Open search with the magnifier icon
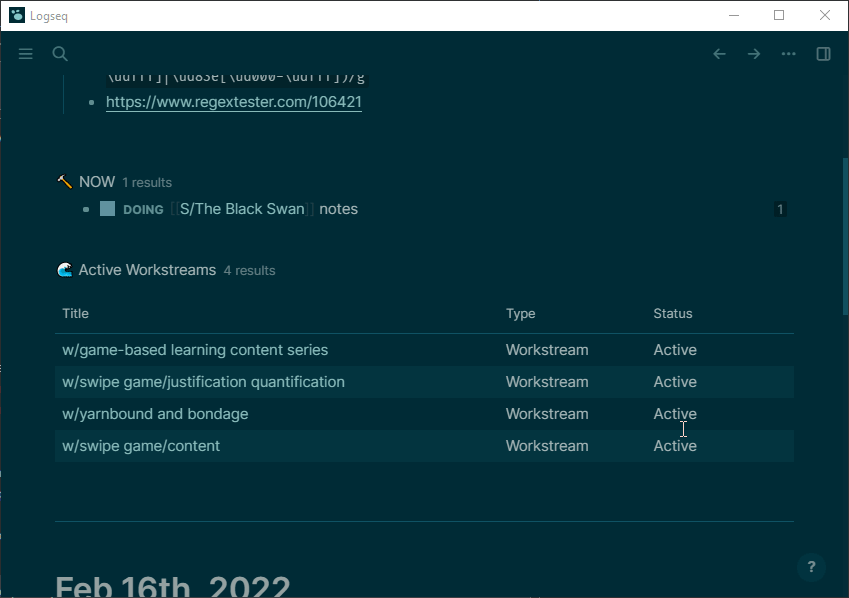The width and height of the screenshot is (849, 598). [x=59, y=54]
